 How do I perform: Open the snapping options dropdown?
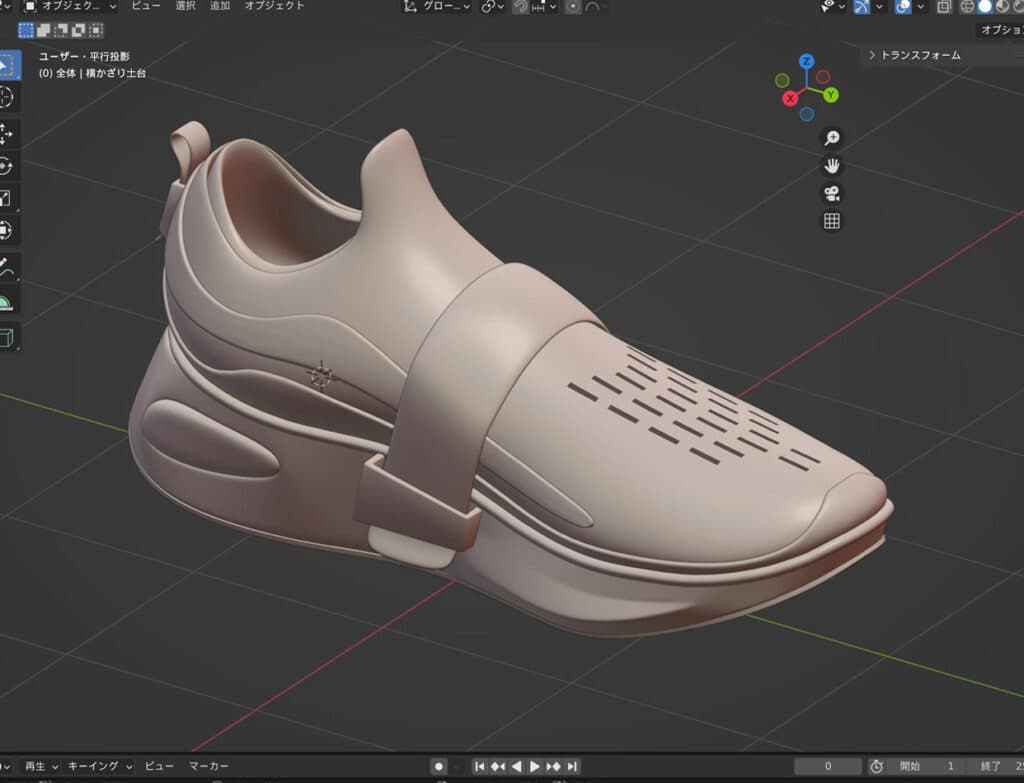point(543,7)
